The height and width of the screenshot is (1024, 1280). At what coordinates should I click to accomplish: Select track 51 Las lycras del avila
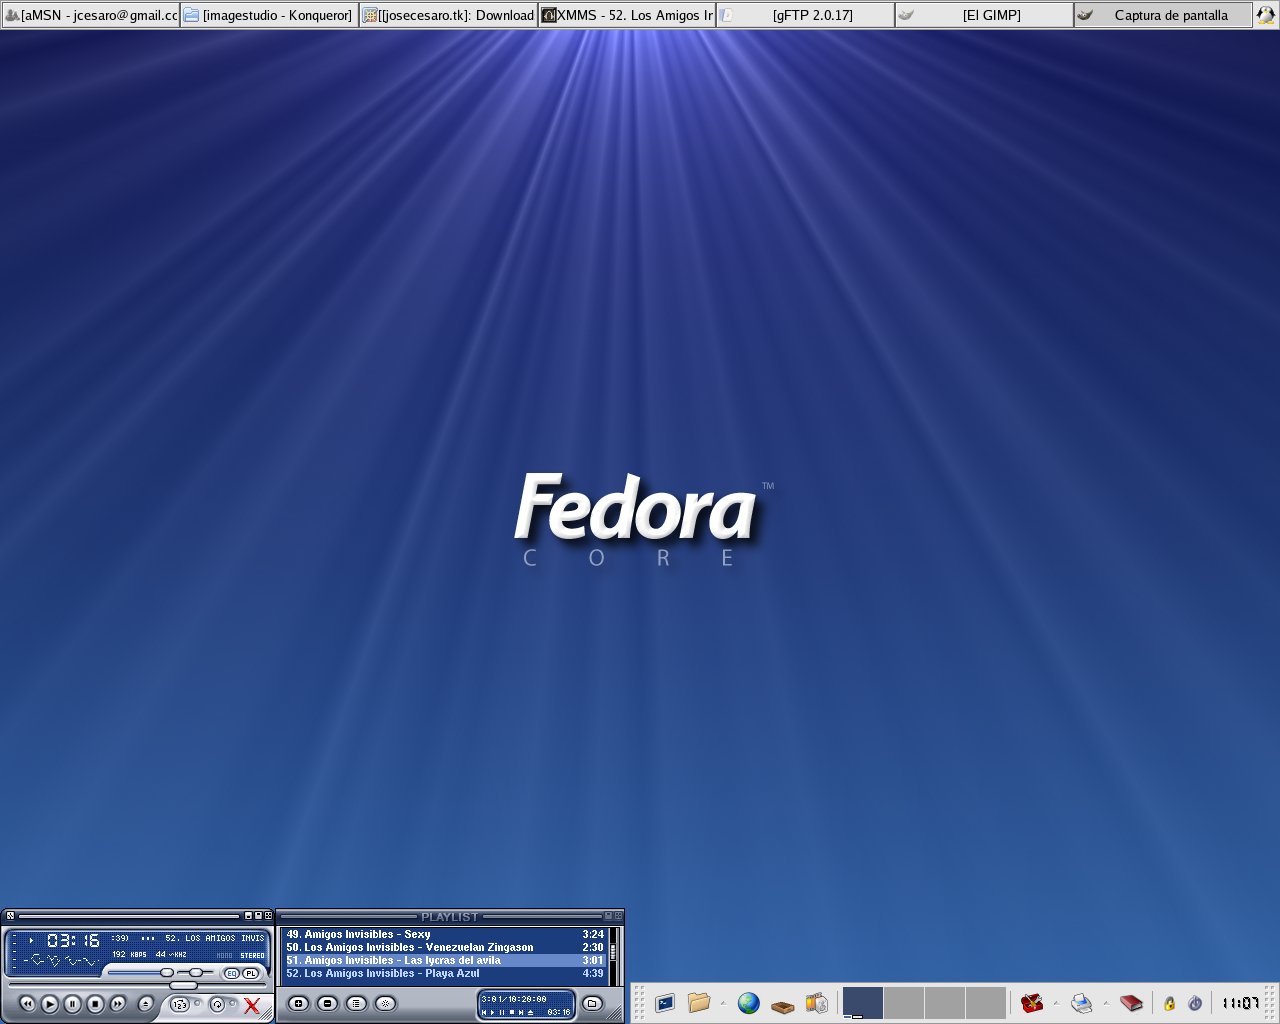(x=445, y=960)
